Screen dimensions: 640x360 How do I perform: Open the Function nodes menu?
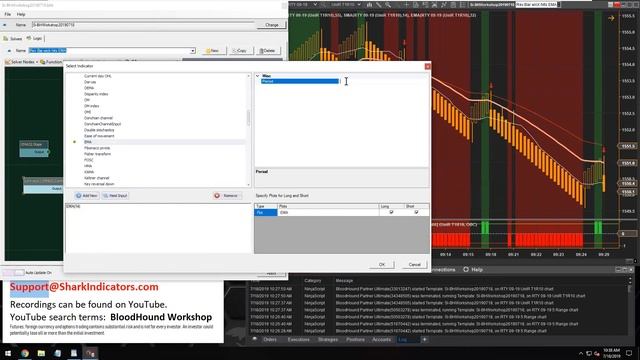click(51, 62)
